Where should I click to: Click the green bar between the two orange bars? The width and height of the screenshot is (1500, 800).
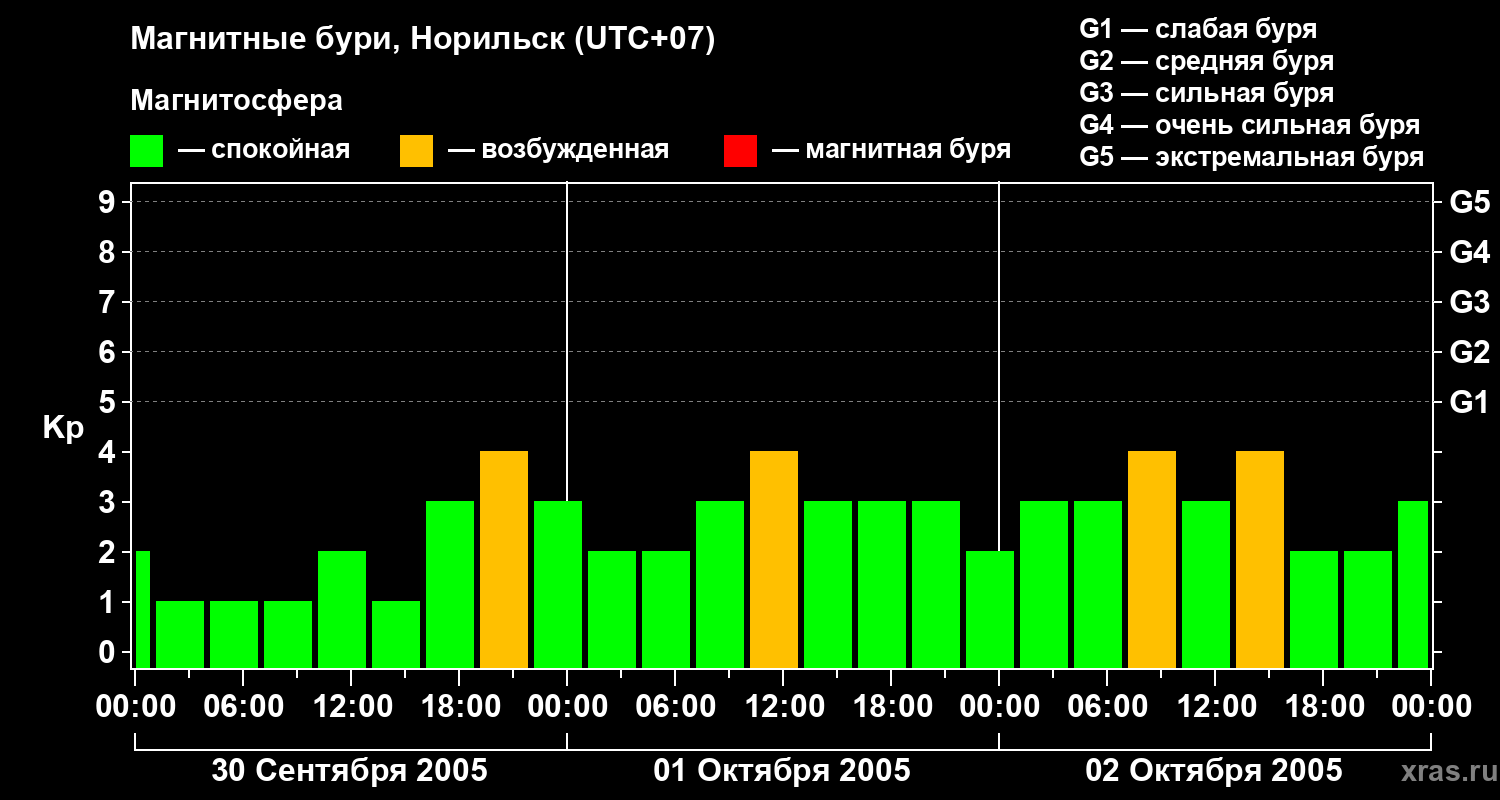pyautogui.click(x=1206, y=585)
